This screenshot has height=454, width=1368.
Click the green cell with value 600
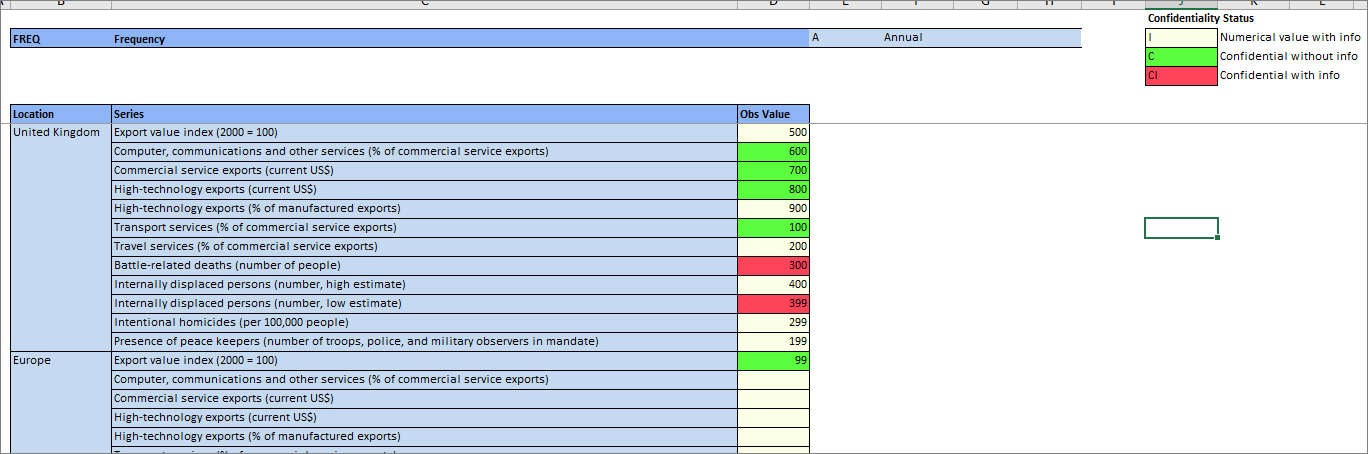[x=773, y=151]
